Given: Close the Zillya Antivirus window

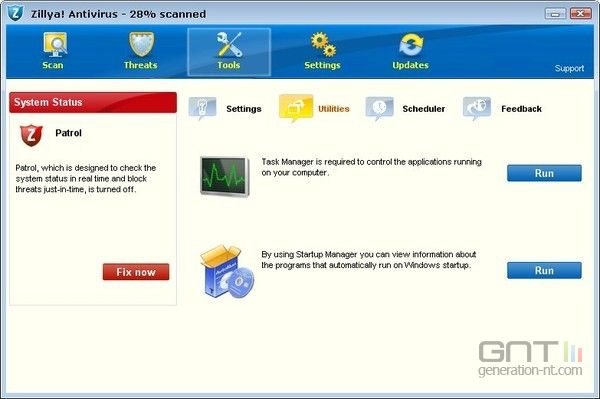Looking at the screenshot, I should pyautogui.click(x=581, y=14).
